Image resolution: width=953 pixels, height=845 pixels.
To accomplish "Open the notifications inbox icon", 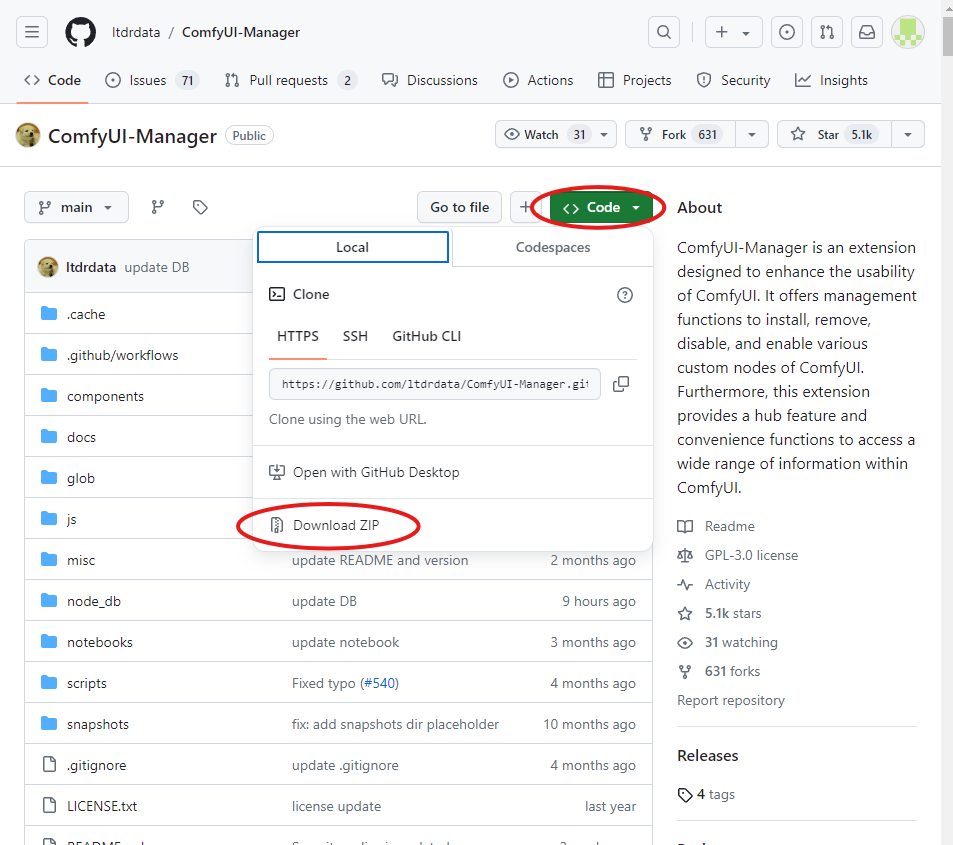I will pyautogui.click(x=867, y=32).
